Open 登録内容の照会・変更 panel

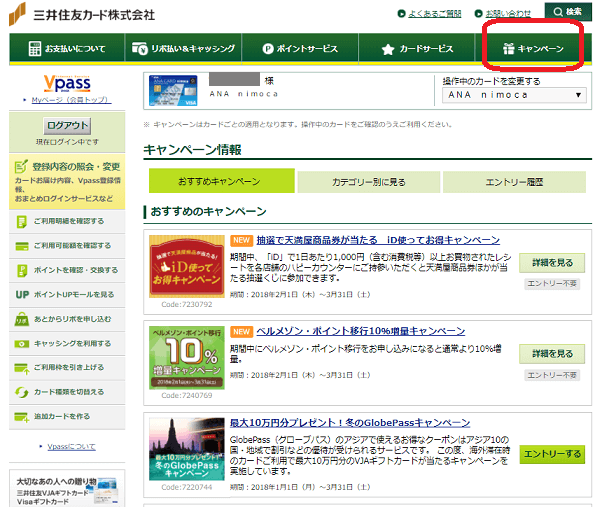pos(67,182)
